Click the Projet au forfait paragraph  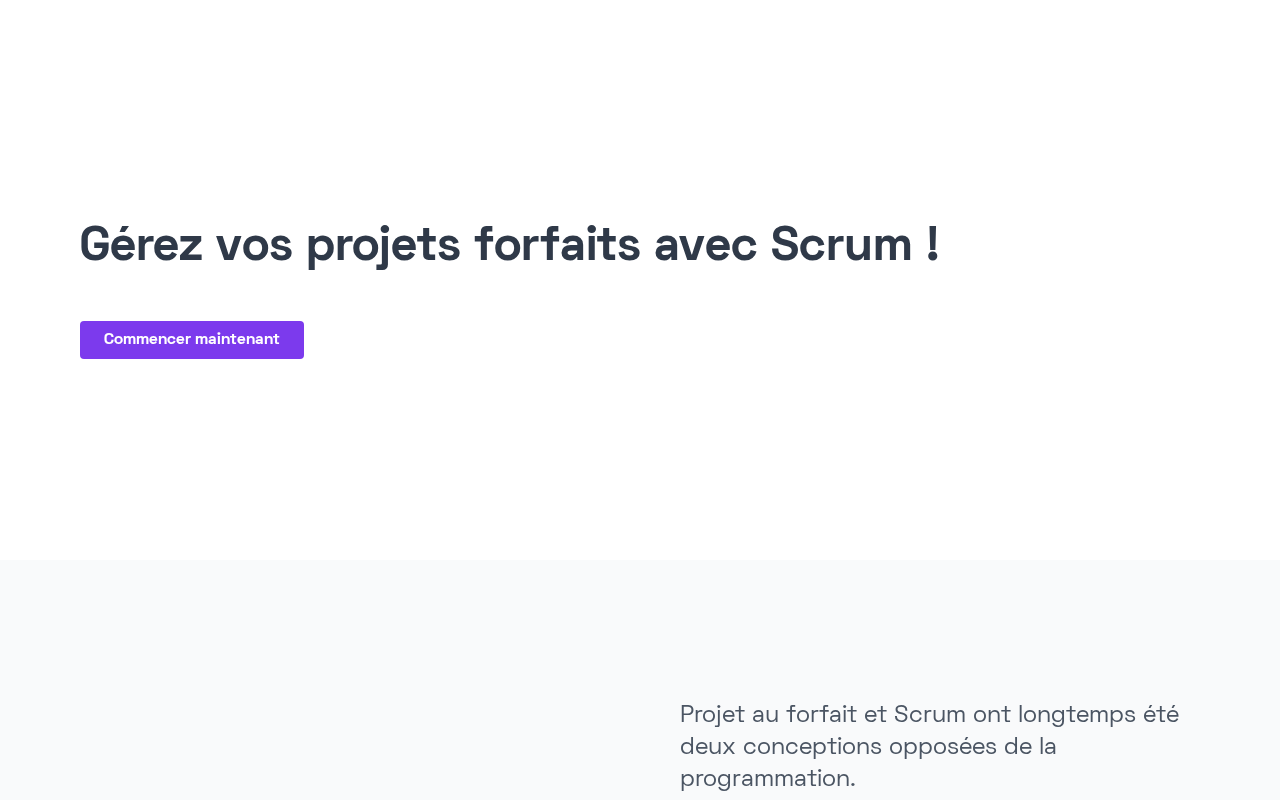pos(929,746)
